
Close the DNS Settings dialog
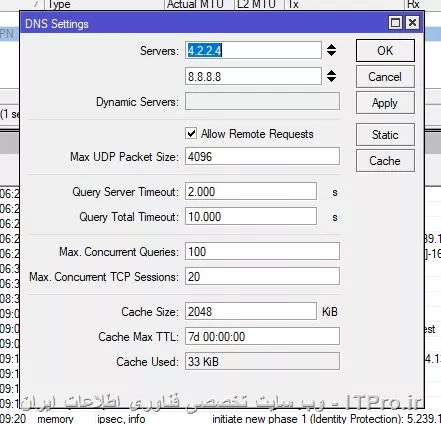(x=412, y=23)
